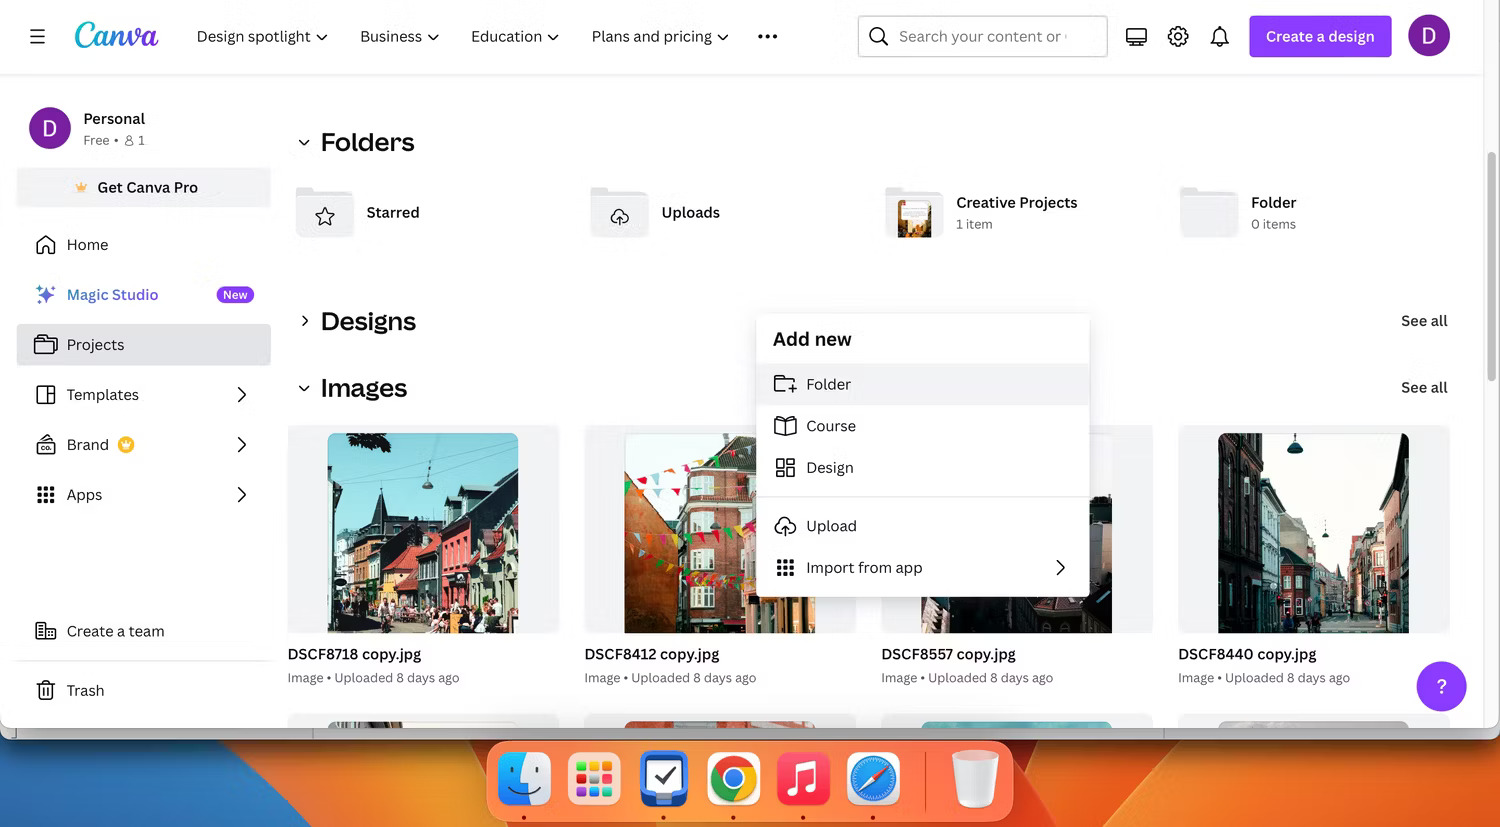Viewport: 1500px width, 827px height.
Task: Select the Projects icon in the sidebar
Action: (46, 344)
